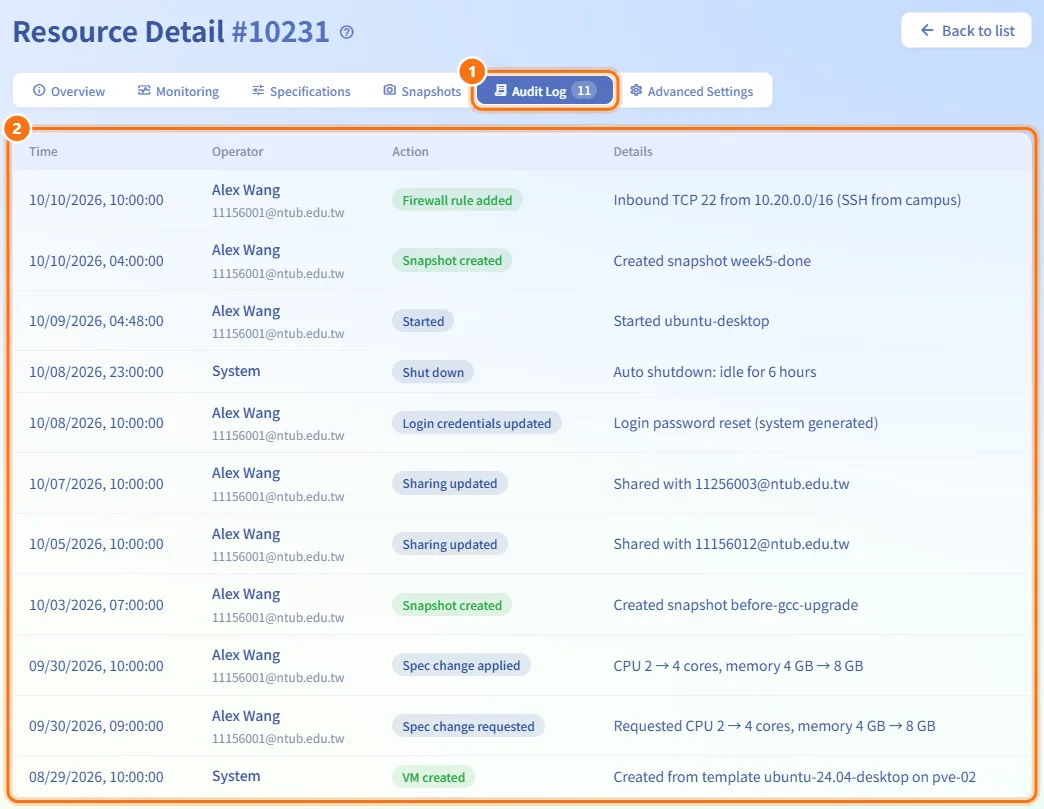Open the Advanced Settings tab
This screenshot has width=1044, height=809.
(x=692, y=91)
